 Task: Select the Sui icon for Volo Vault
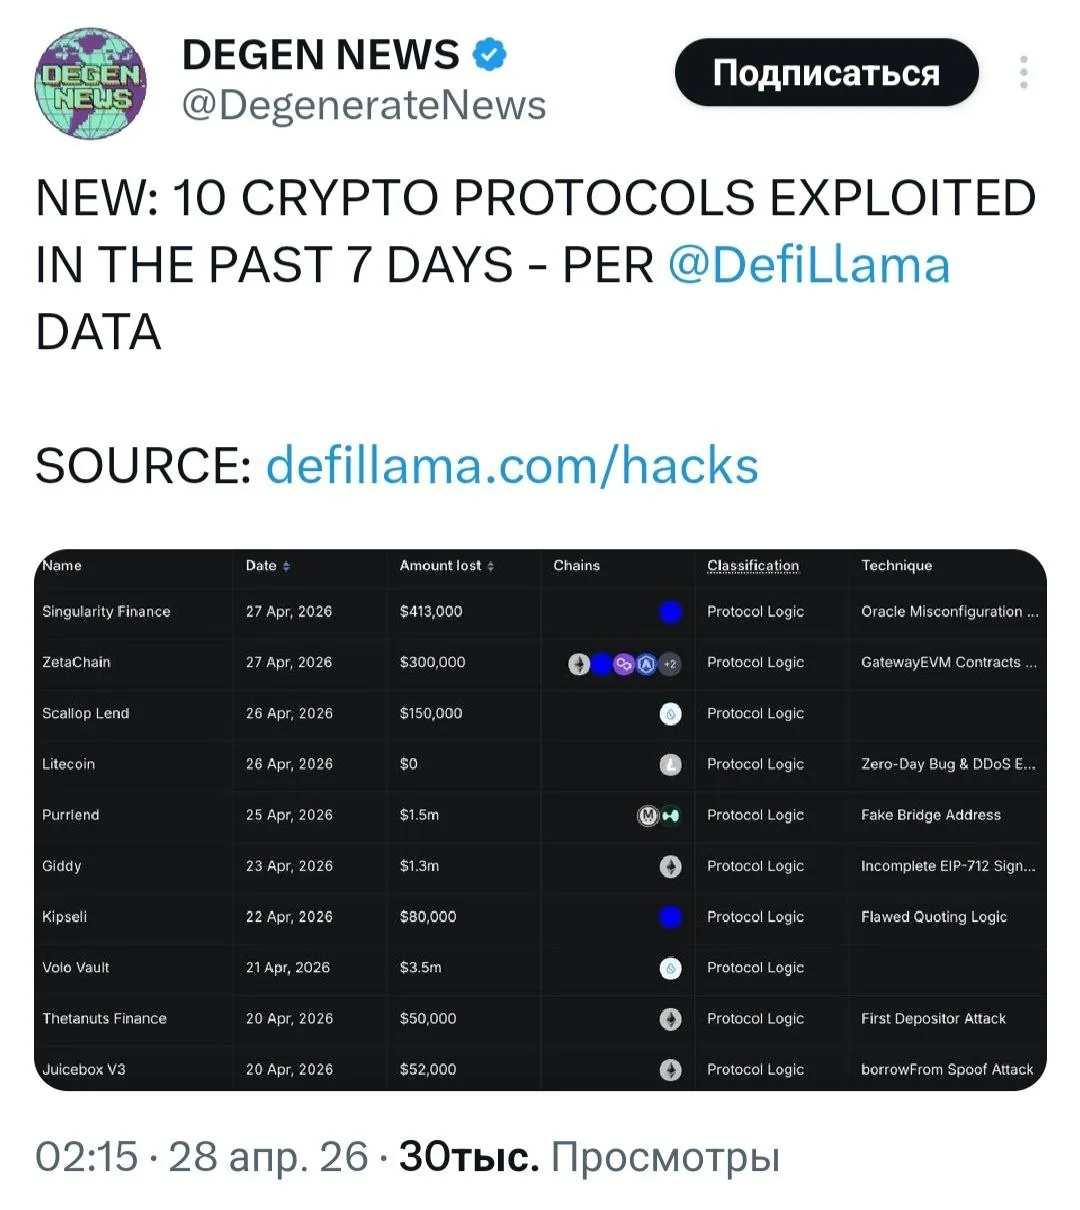tap(671, 968)
